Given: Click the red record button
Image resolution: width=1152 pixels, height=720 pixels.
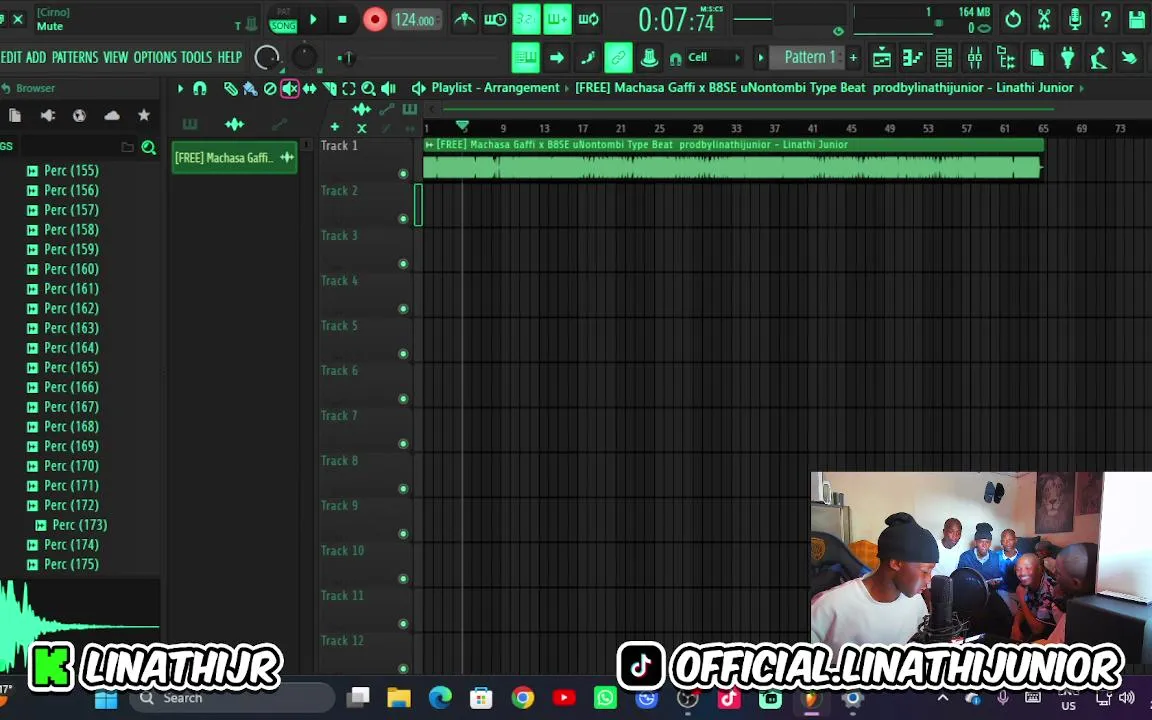Looking at the screenshot, I should [x=375, y=20].
